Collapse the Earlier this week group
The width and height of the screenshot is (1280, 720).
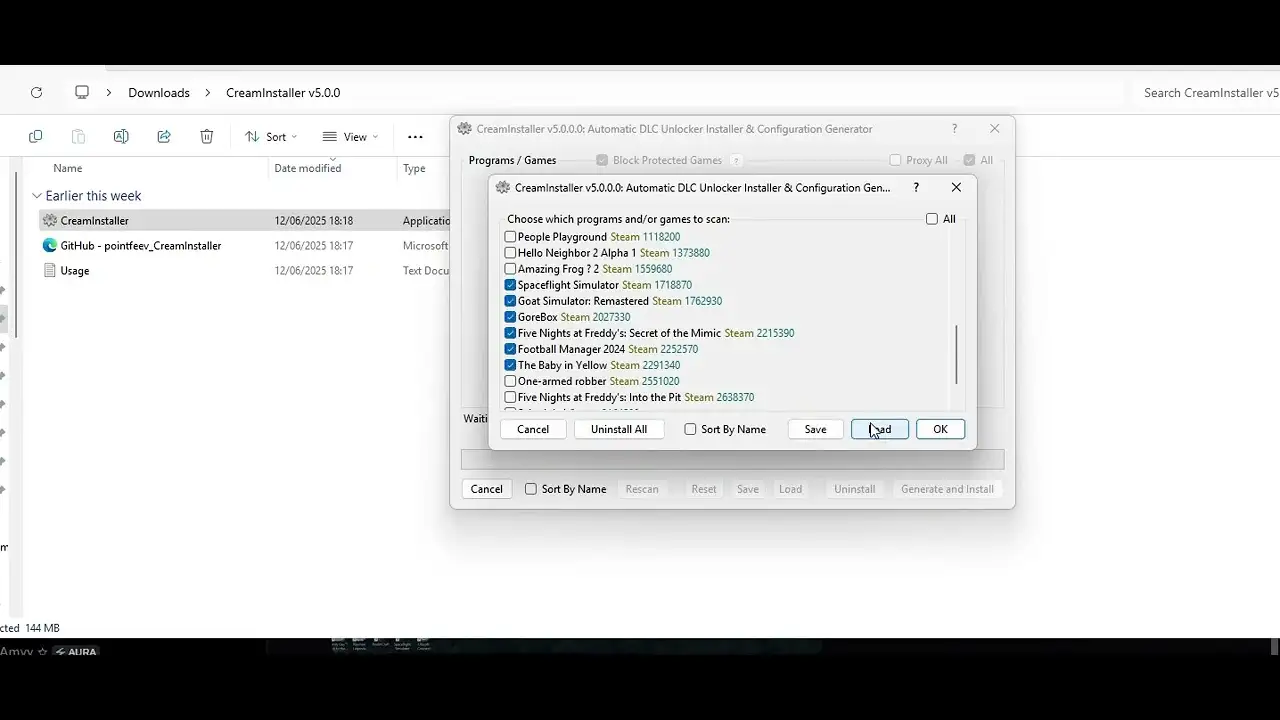point(37,196)
